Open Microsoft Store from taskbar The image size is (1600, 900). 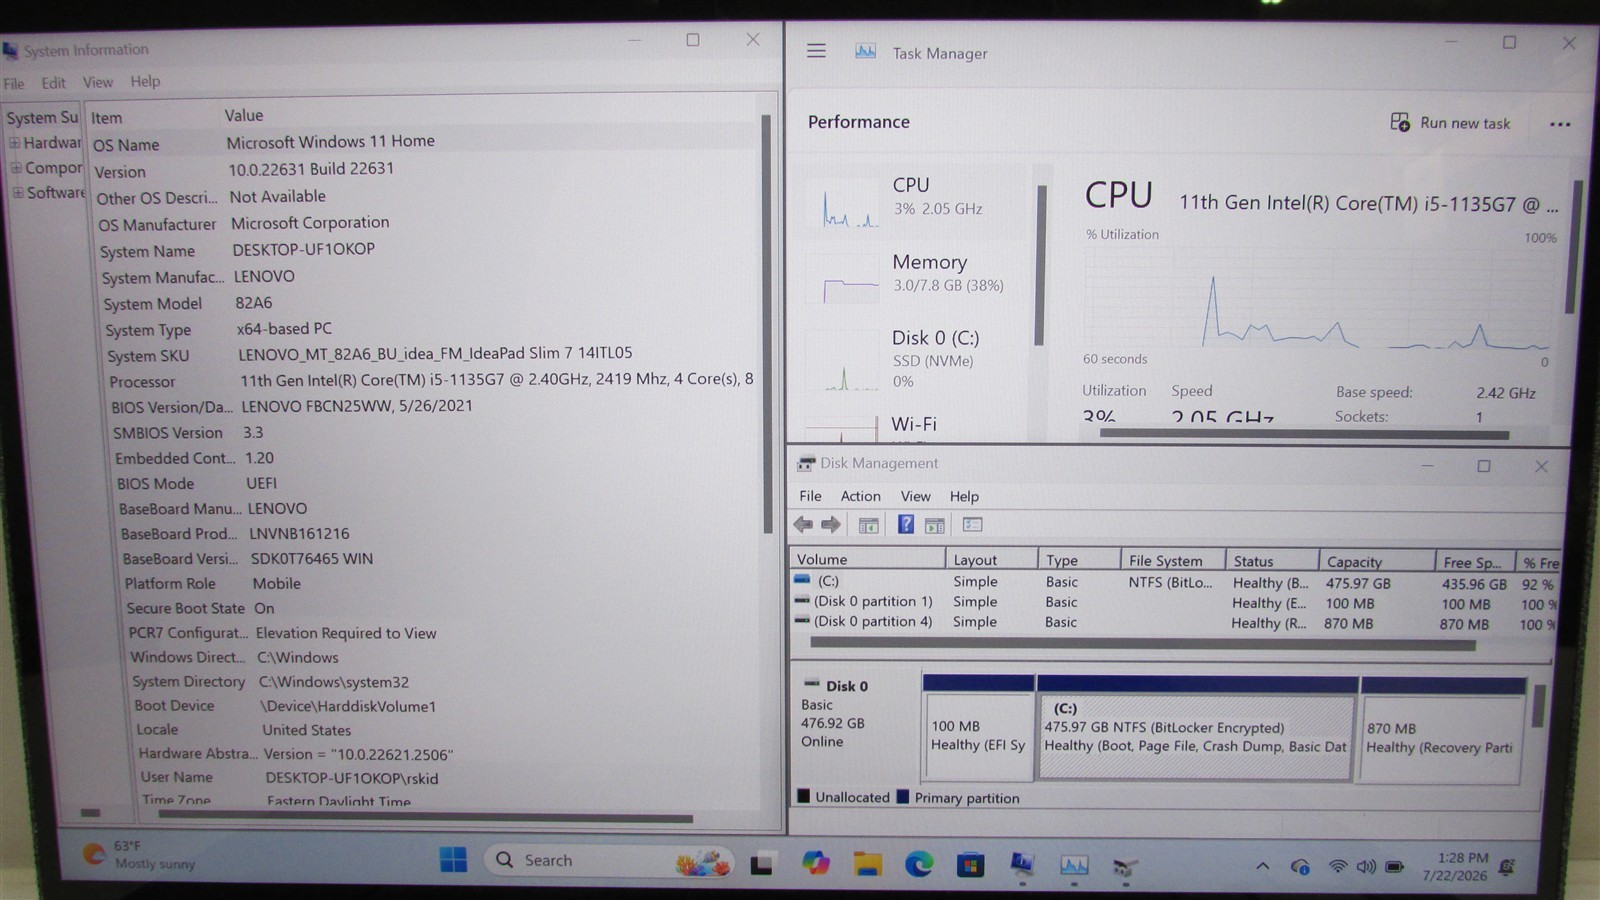(x=970, y=865)
